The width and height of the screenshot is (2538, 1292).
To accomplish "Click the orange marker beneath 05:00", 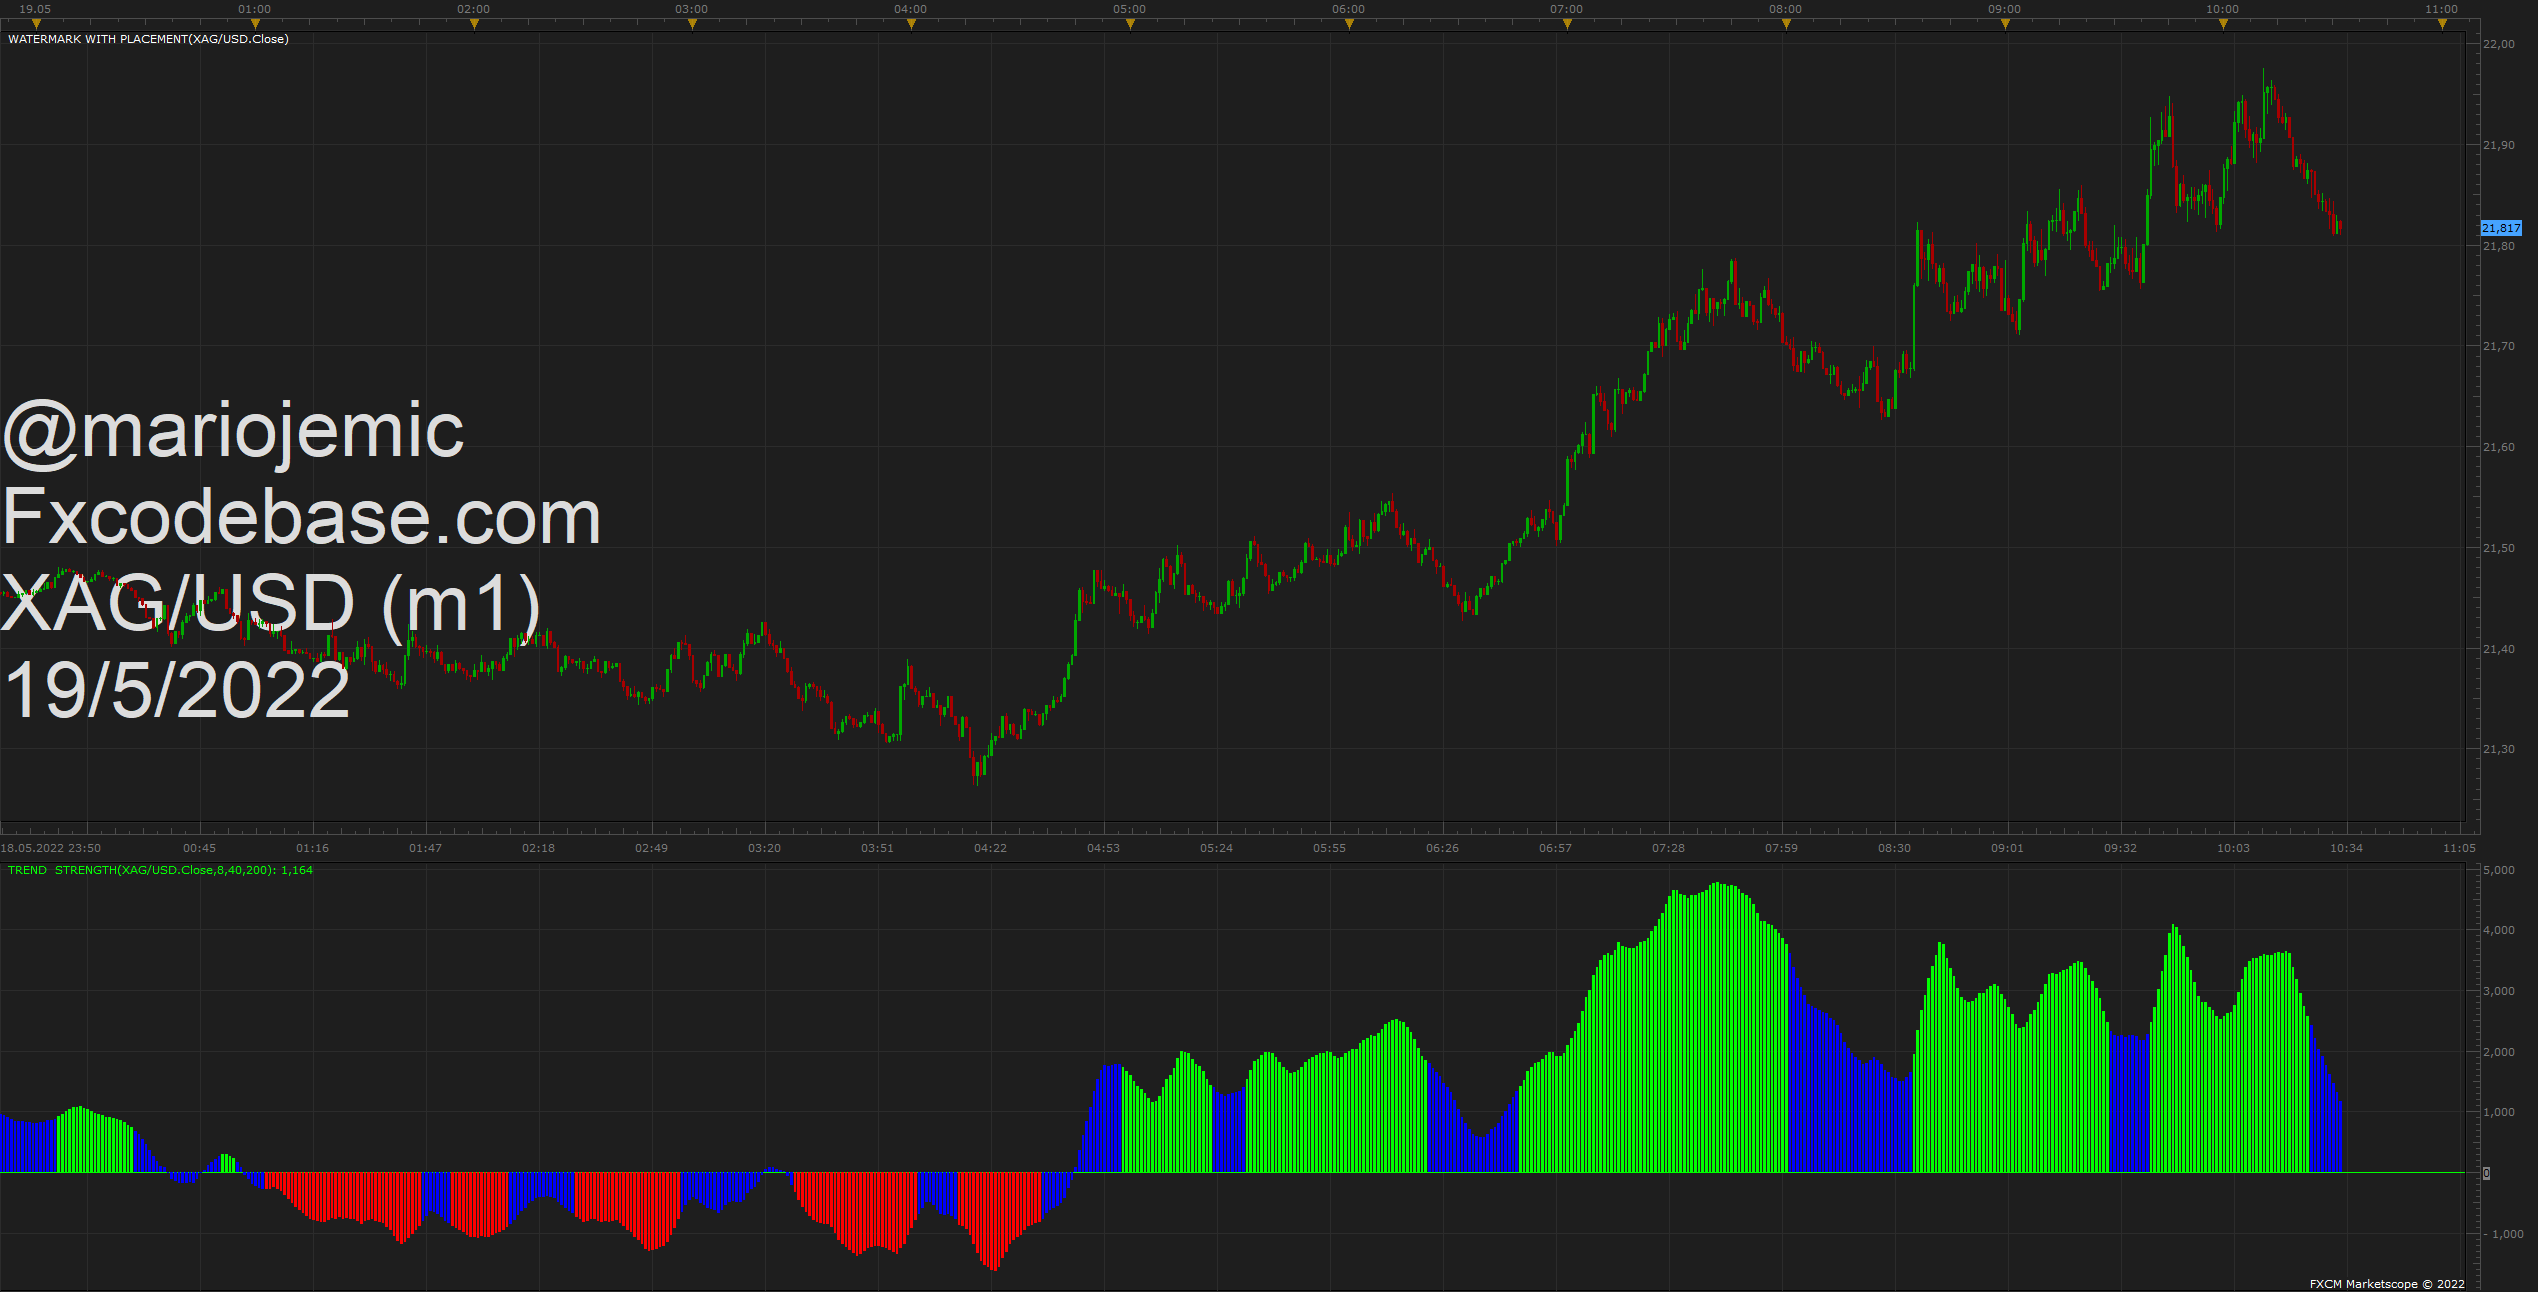I will point(1130,24).
